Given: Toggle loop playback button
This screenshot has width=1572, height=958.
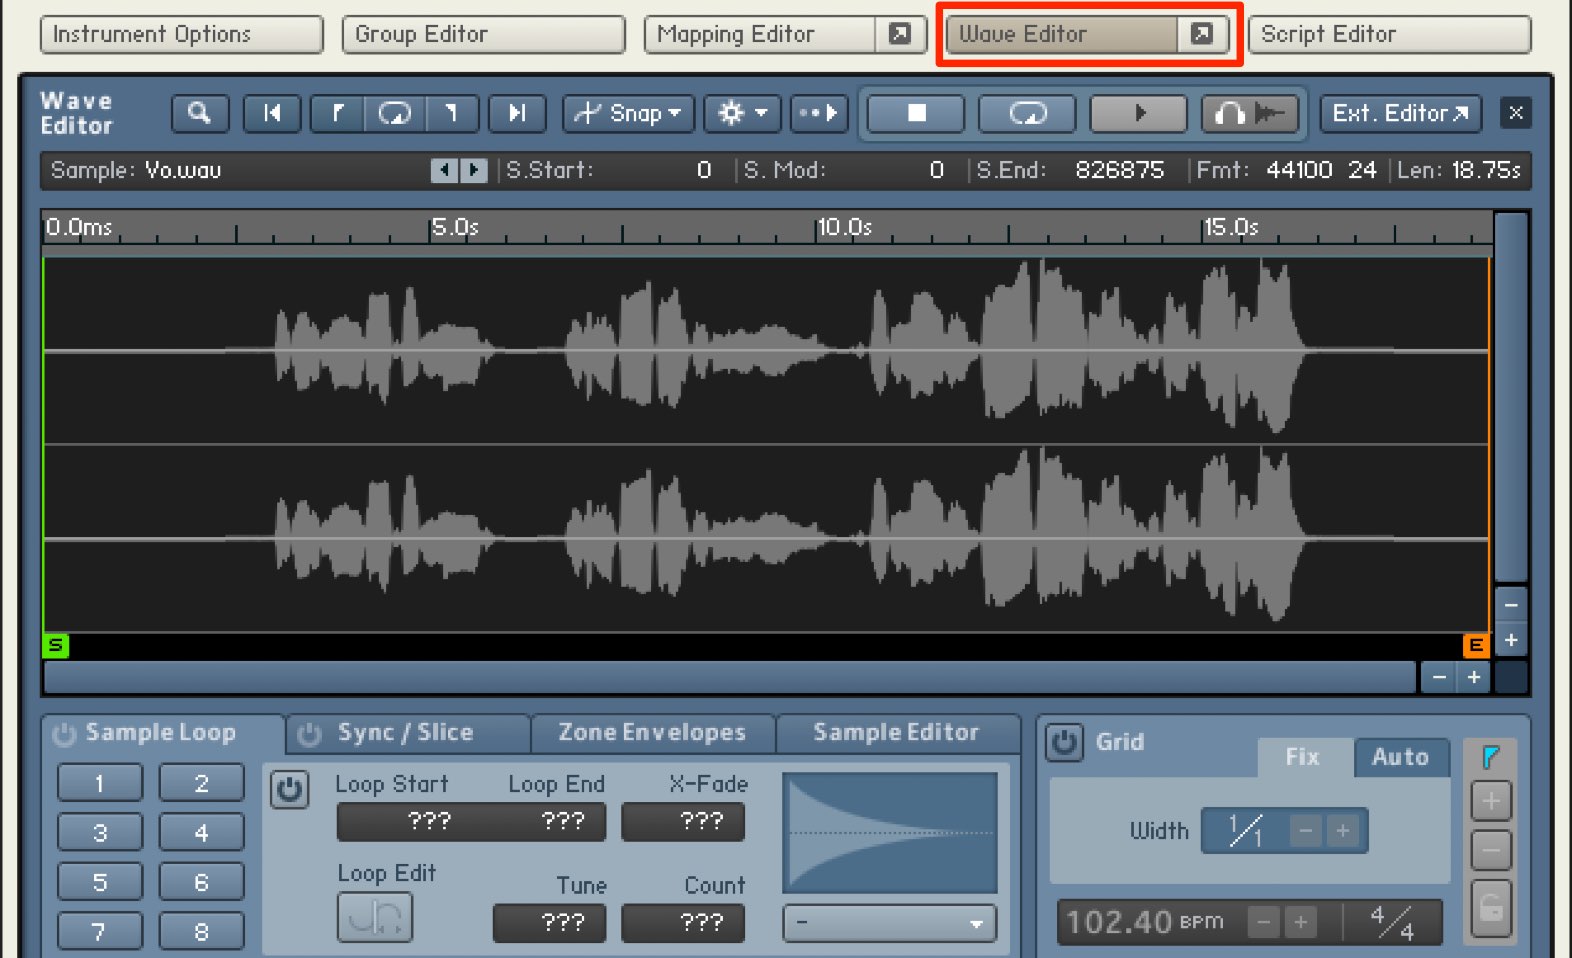Looking at the screenshot, I should 1027,113.
